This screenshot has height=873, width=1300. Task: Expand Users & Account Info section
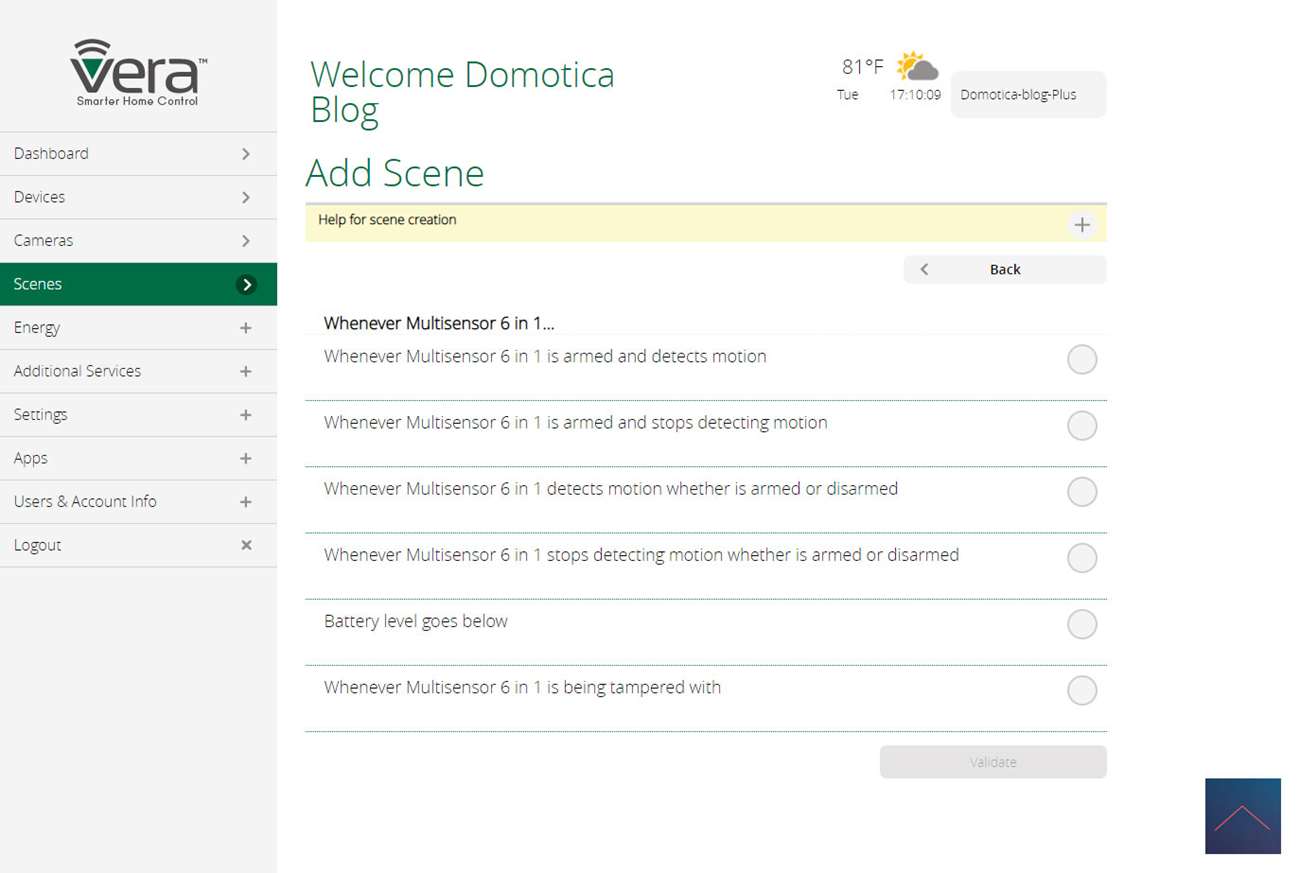[246, 502]
